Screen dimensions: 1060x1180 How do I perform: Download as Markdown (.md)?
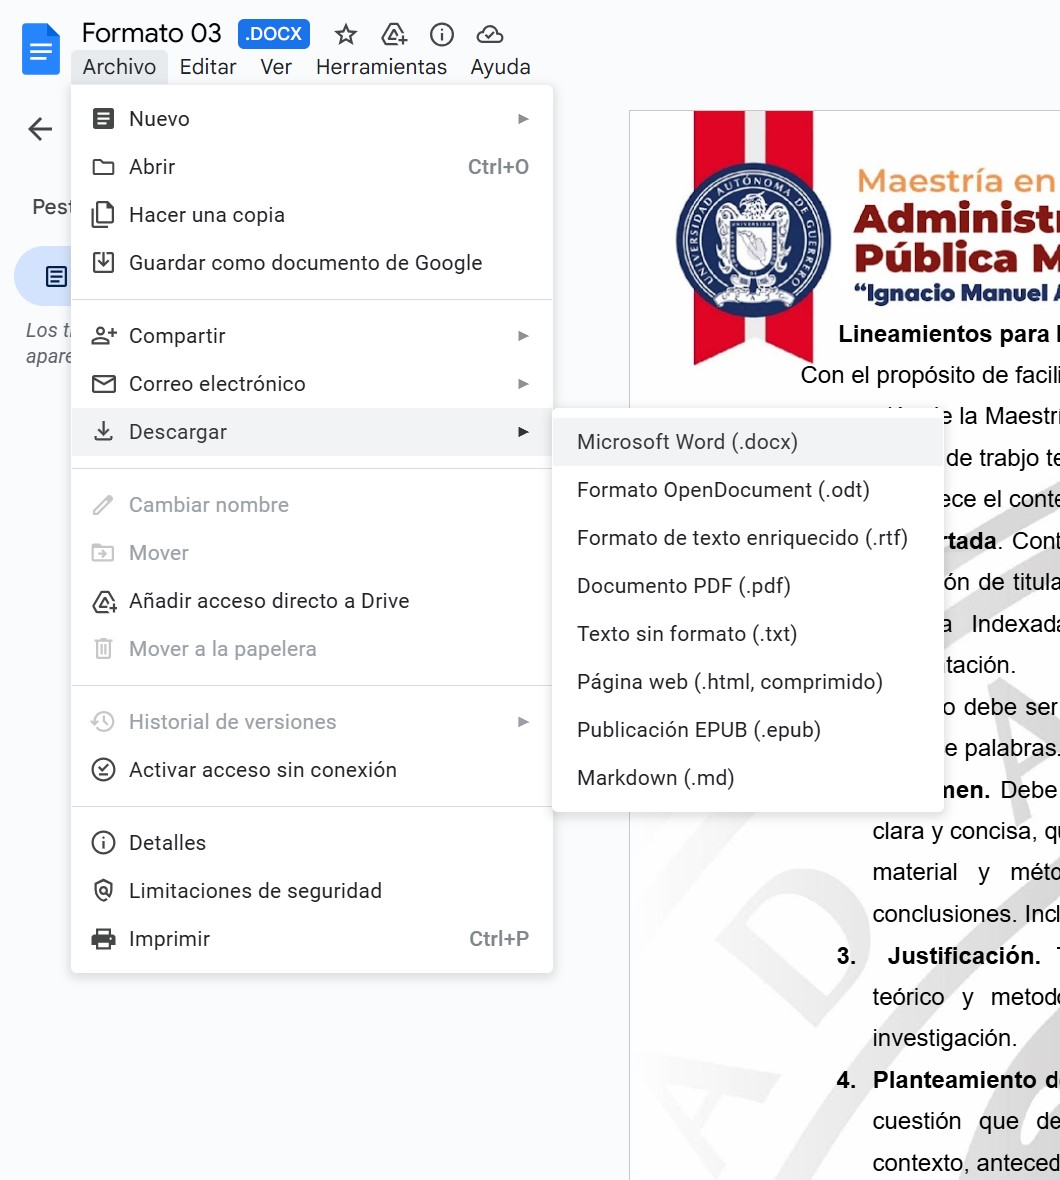tap(748, 778)
